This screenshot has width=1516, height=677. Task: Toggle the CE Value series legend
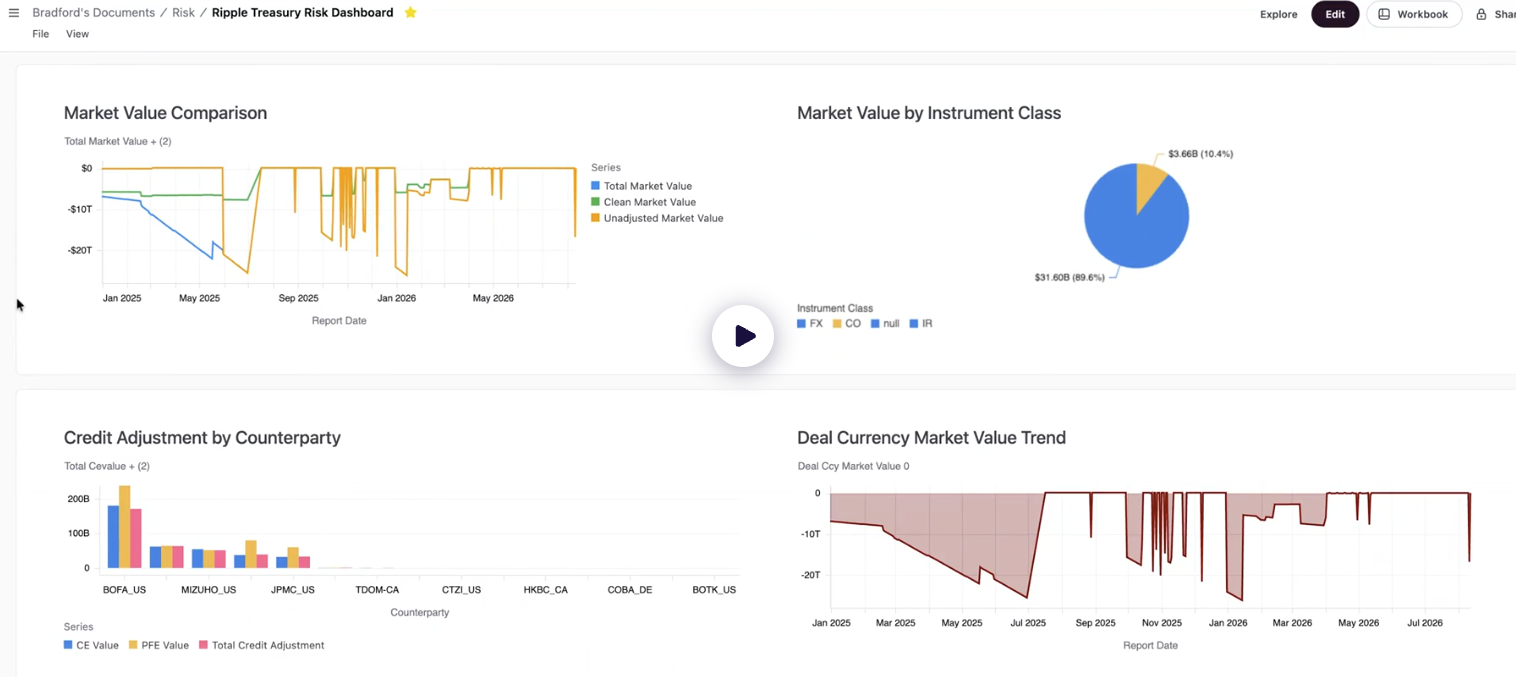coord(91,646)
